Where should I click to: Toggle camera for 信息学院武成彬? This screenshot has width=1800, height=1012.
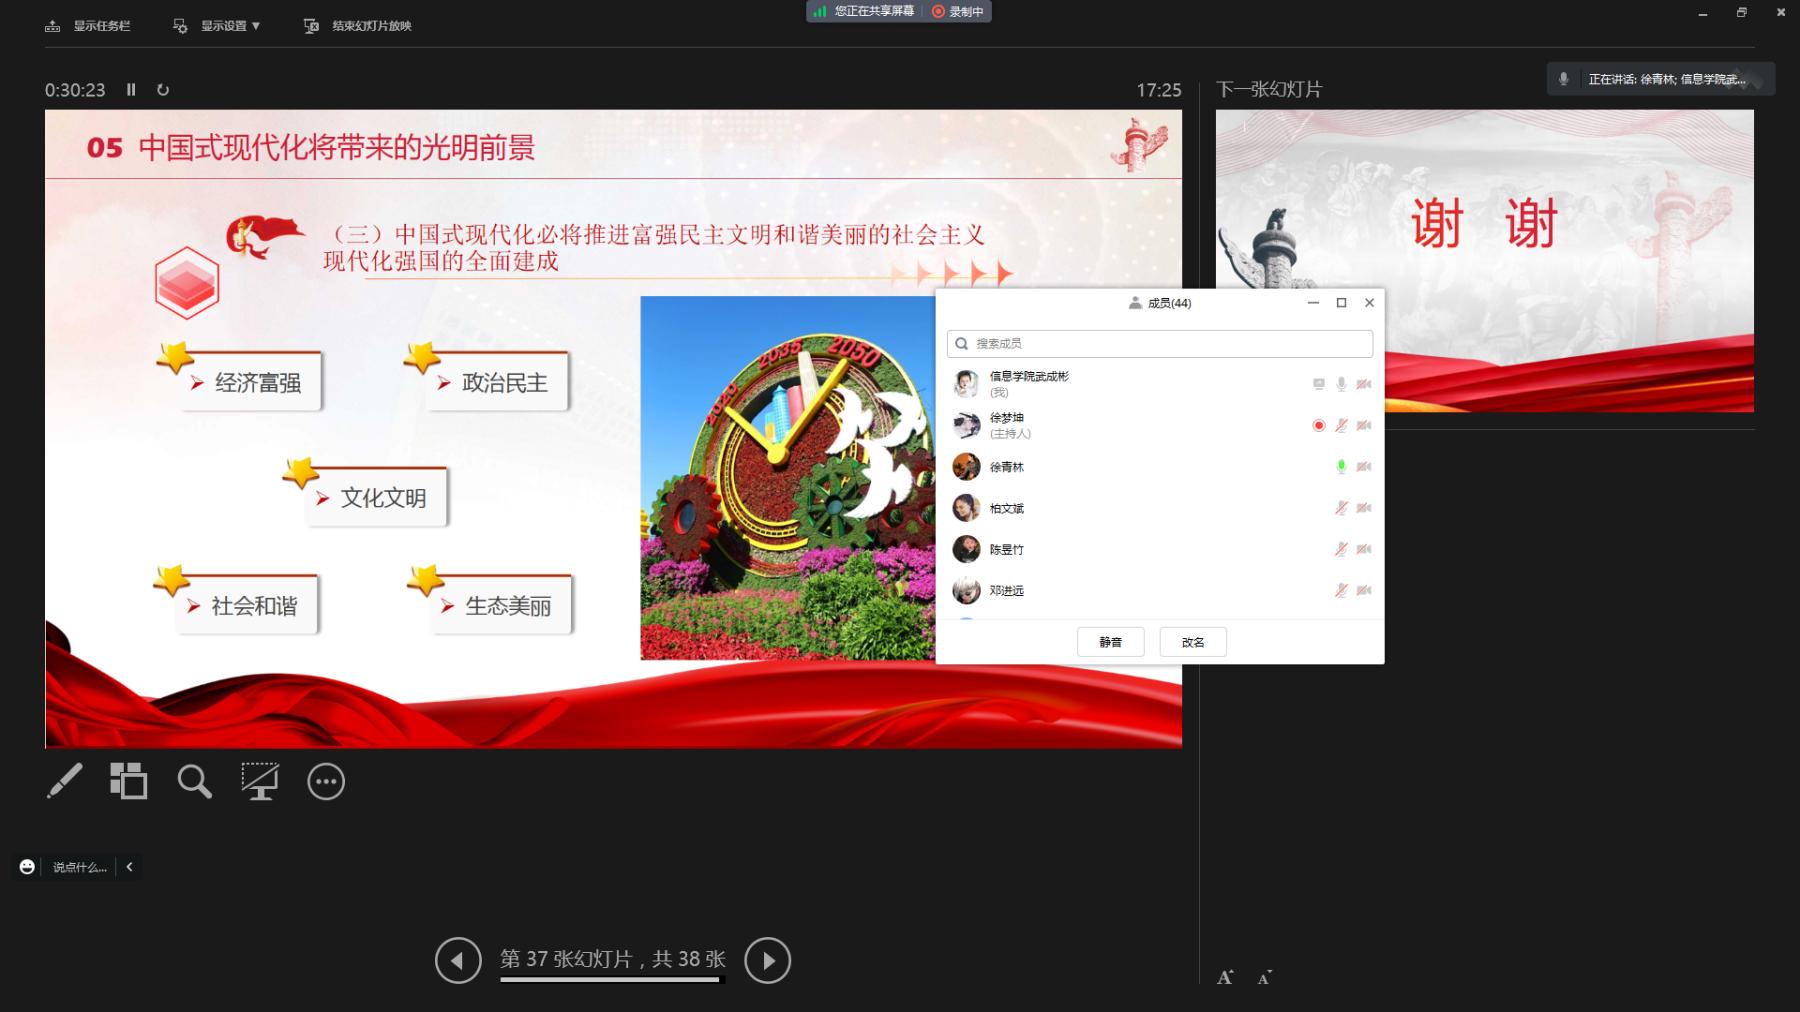click(x=1364, y=384)
